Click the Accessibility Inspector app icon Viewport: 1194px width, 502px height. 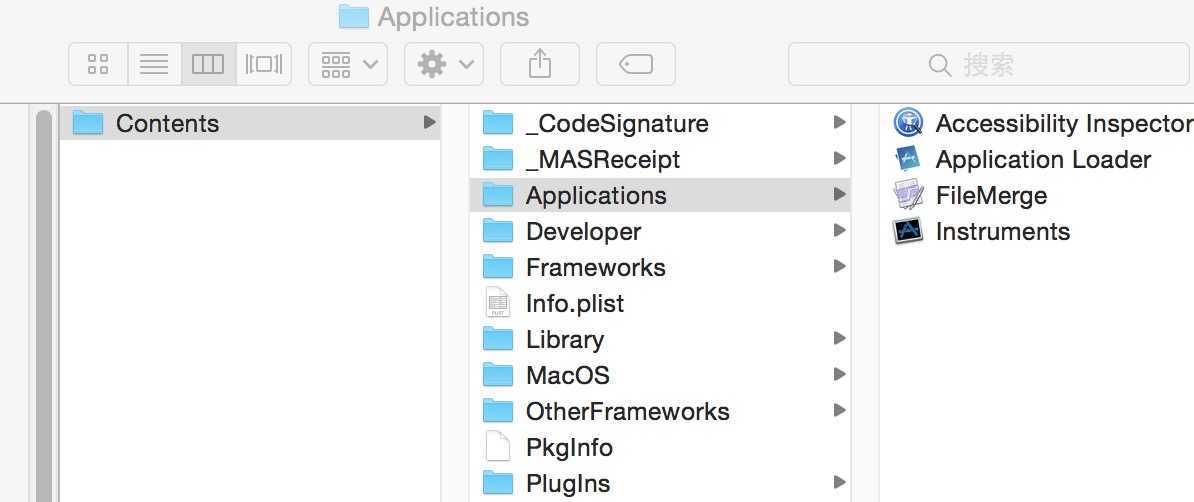tap(908, 122)
